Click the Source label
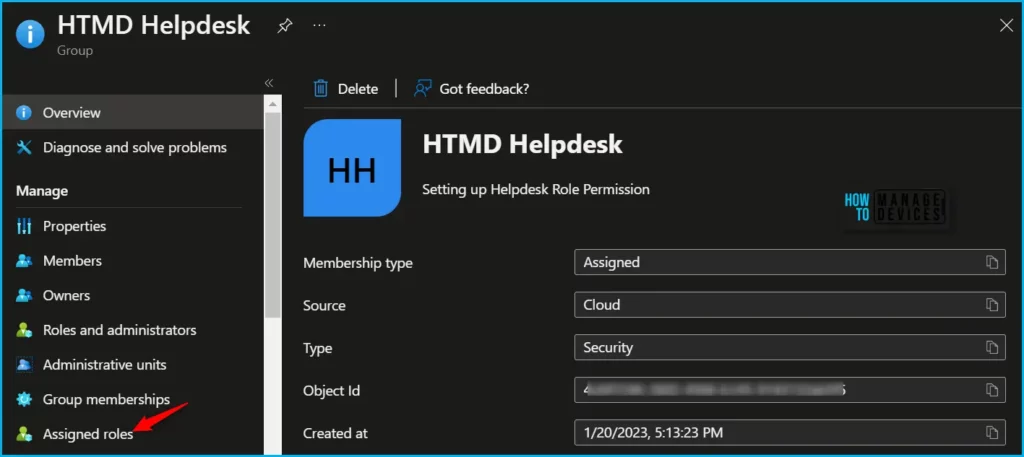This screenshot has width=1024, height=457. [325, 306]
